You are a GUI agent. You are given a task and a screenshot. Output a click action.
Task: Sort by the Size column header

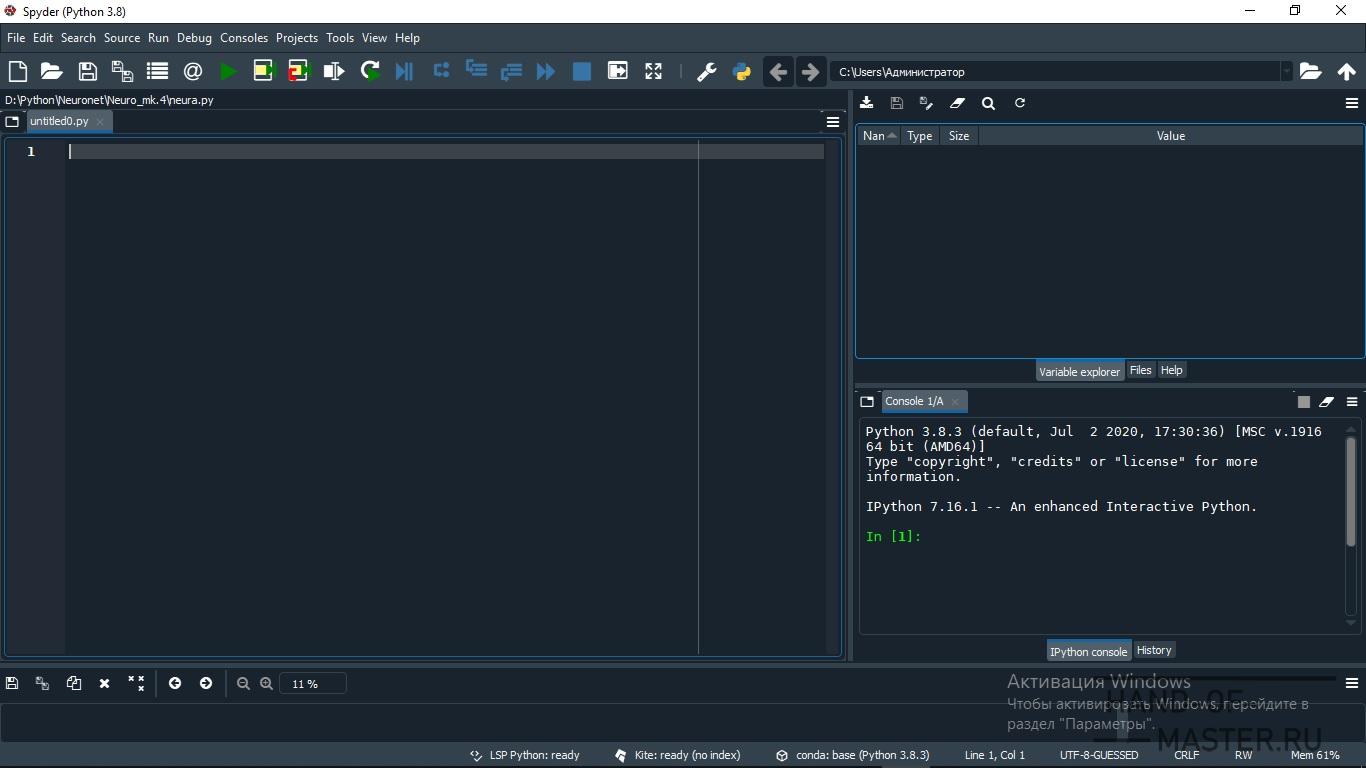click(x=958, y=136)
